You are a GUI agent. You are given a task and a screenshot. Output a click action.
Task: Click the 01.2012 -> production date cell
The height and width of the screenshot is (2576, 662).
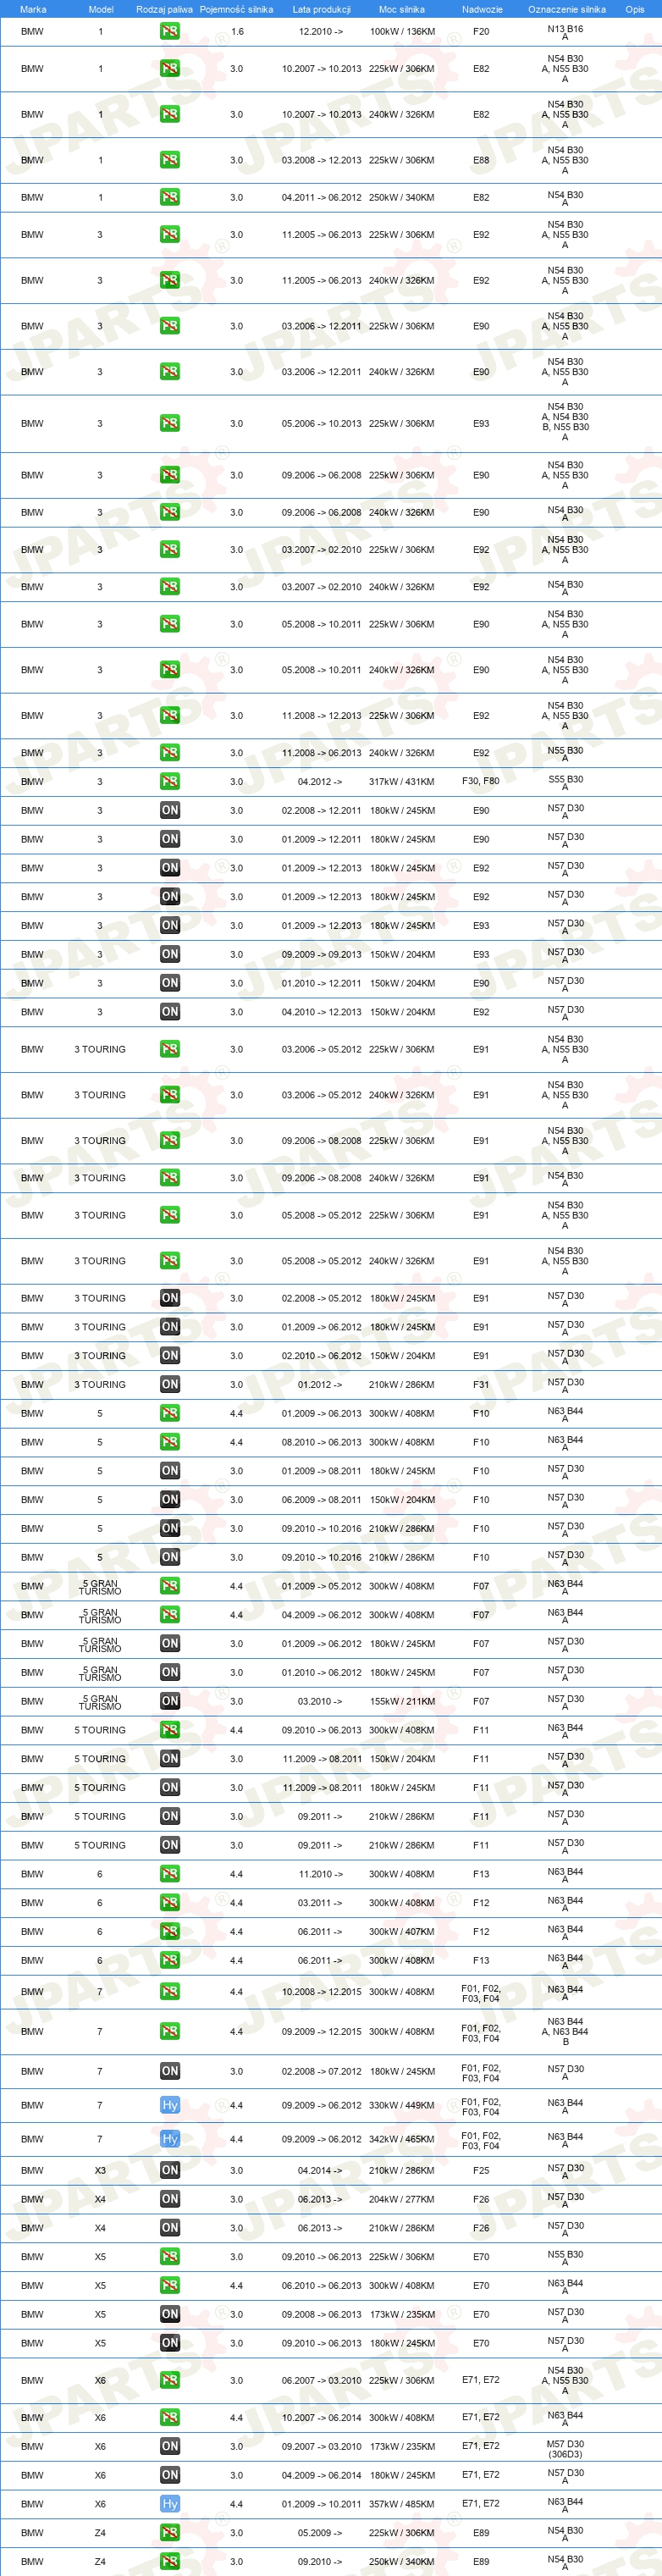[320, 1385]
